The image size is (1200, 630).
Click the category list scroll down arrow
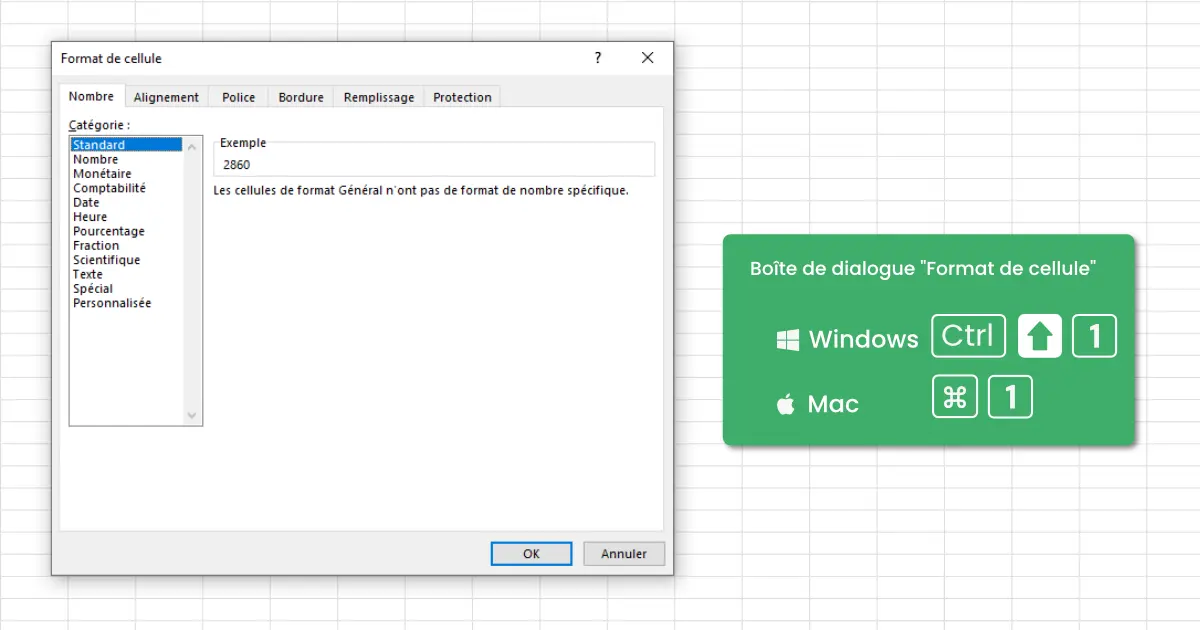pyautogui.click(x=193, y=415)
